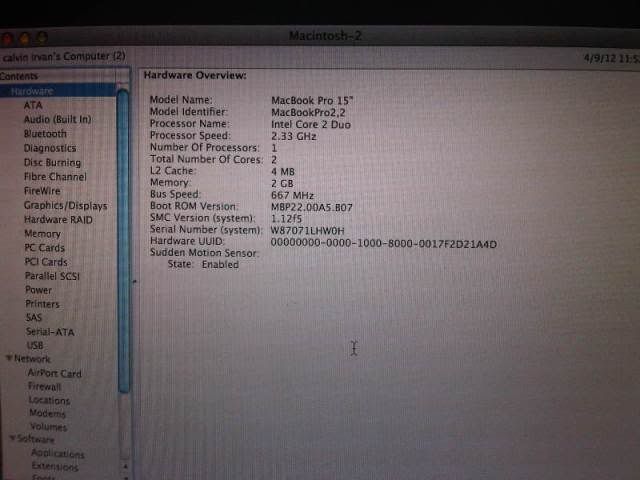The width and height of the screenshot is (640, 480).
Task: Open the ATA hardware entry
Action: tap(33, 105)
